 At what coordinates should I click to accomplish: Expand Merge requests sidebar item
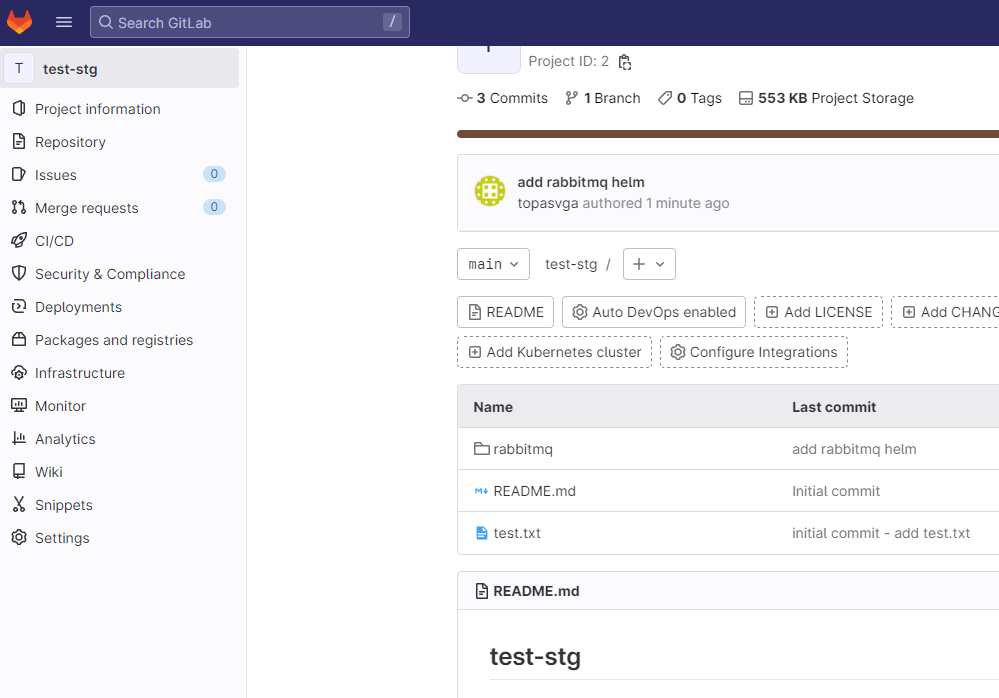tap(119, 208)
